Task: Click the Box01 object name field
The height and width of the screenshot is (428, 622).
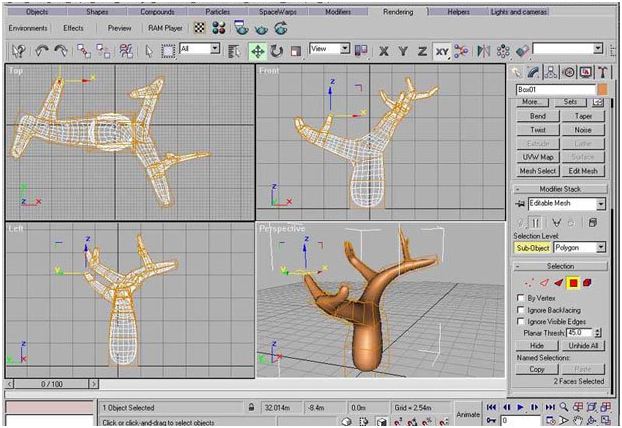Action: pos(556,90)
